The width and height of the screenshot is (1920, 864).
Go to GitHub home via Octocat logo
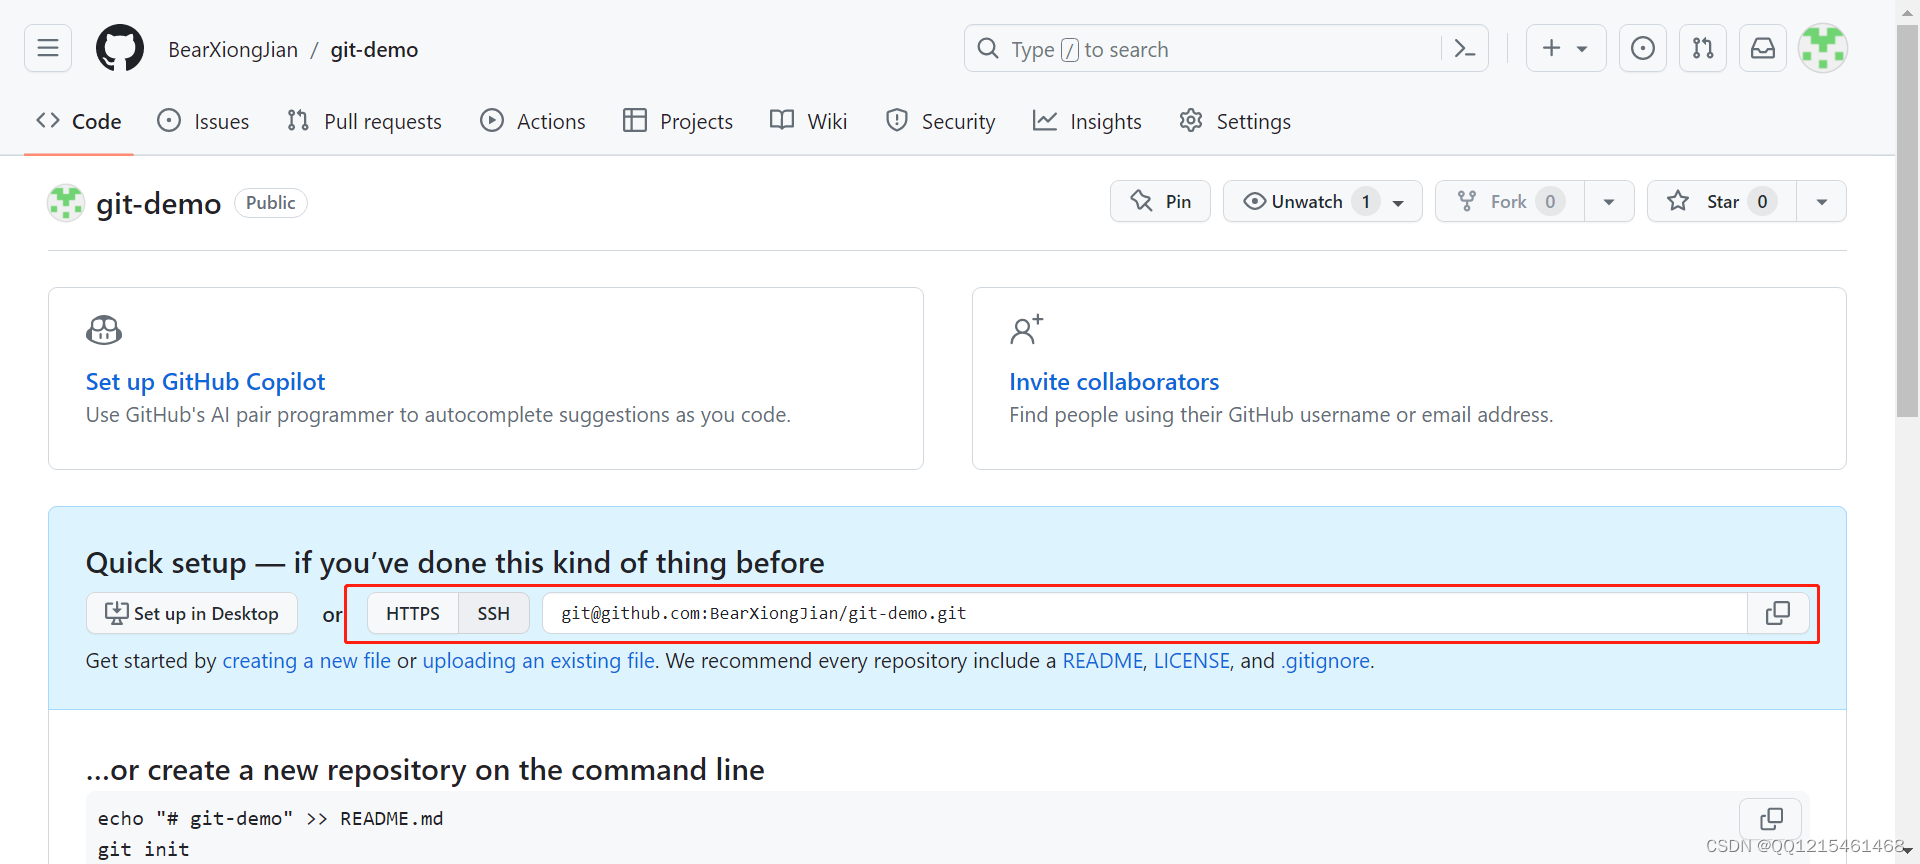coord(120,48)
